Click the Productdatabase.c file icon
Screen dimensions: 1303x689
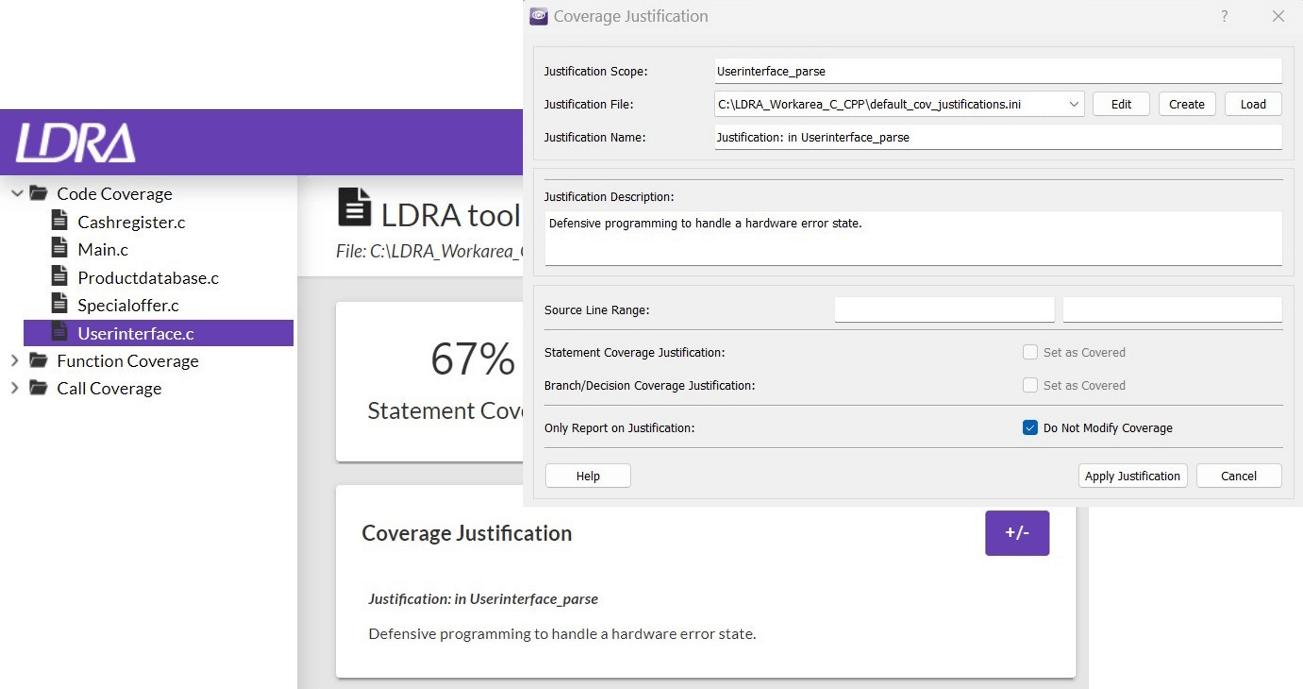coord(60,277)
